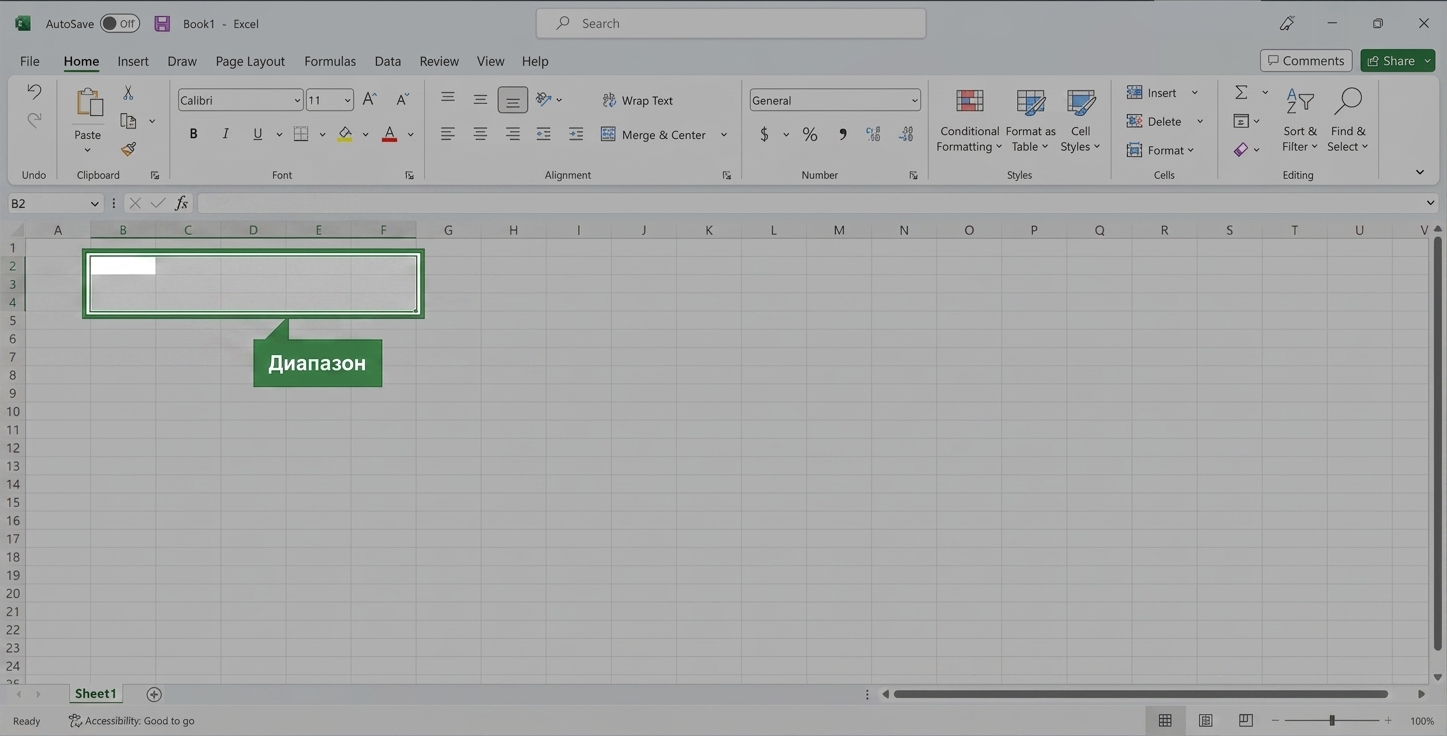This screenshot has height=736, width=1447.
Task: Click Merge & Center button
Action: coord(653,134)
